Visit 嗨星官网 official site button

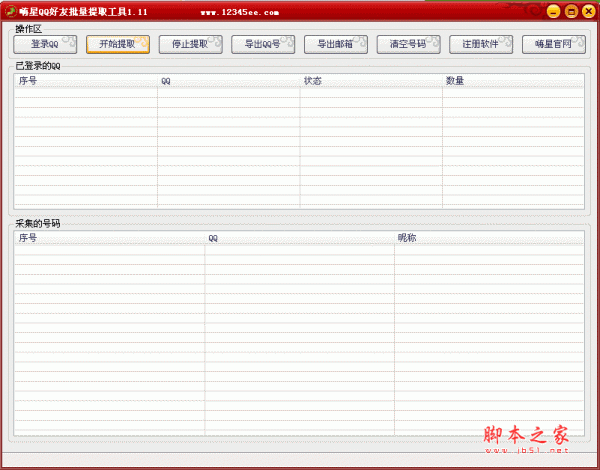coord(554,44)
